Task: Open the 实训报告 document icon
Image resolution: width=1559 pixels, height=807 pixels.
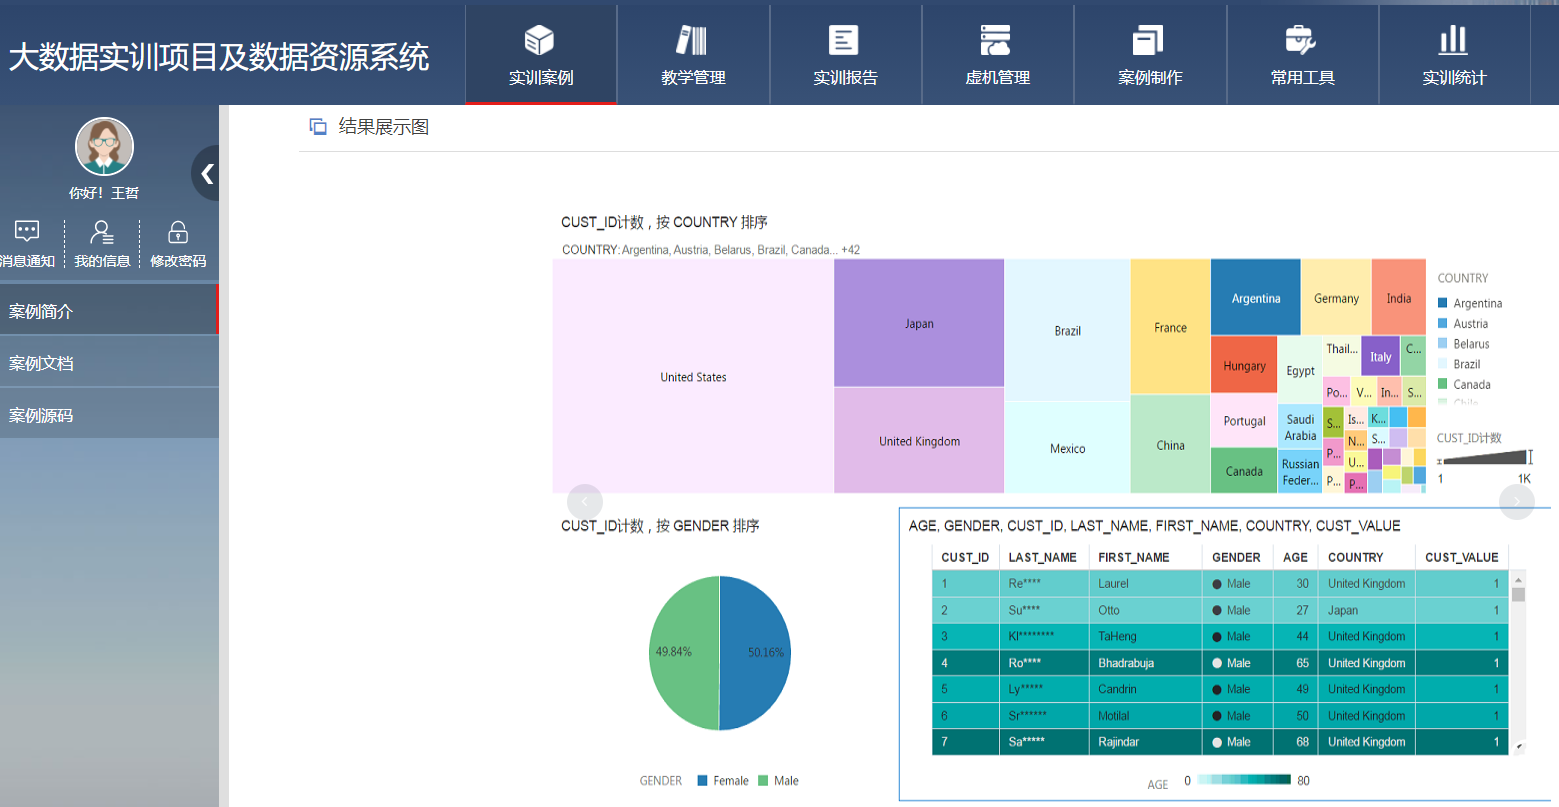Action: pos(844,41)
